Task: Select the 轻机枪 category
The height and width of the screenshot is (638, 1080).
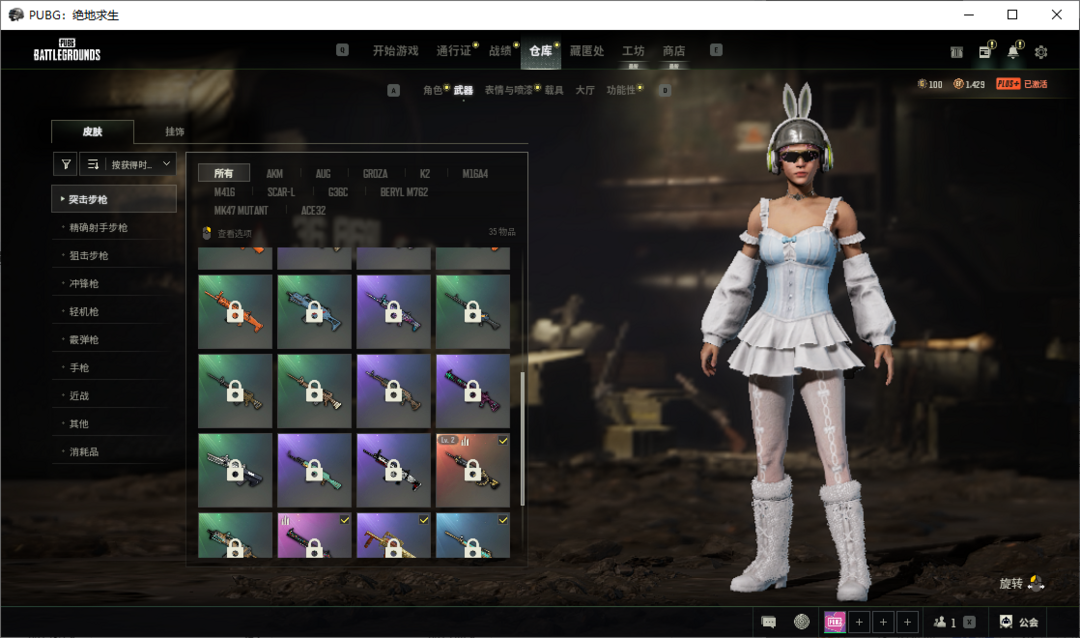Action: [x=114, y=311]
